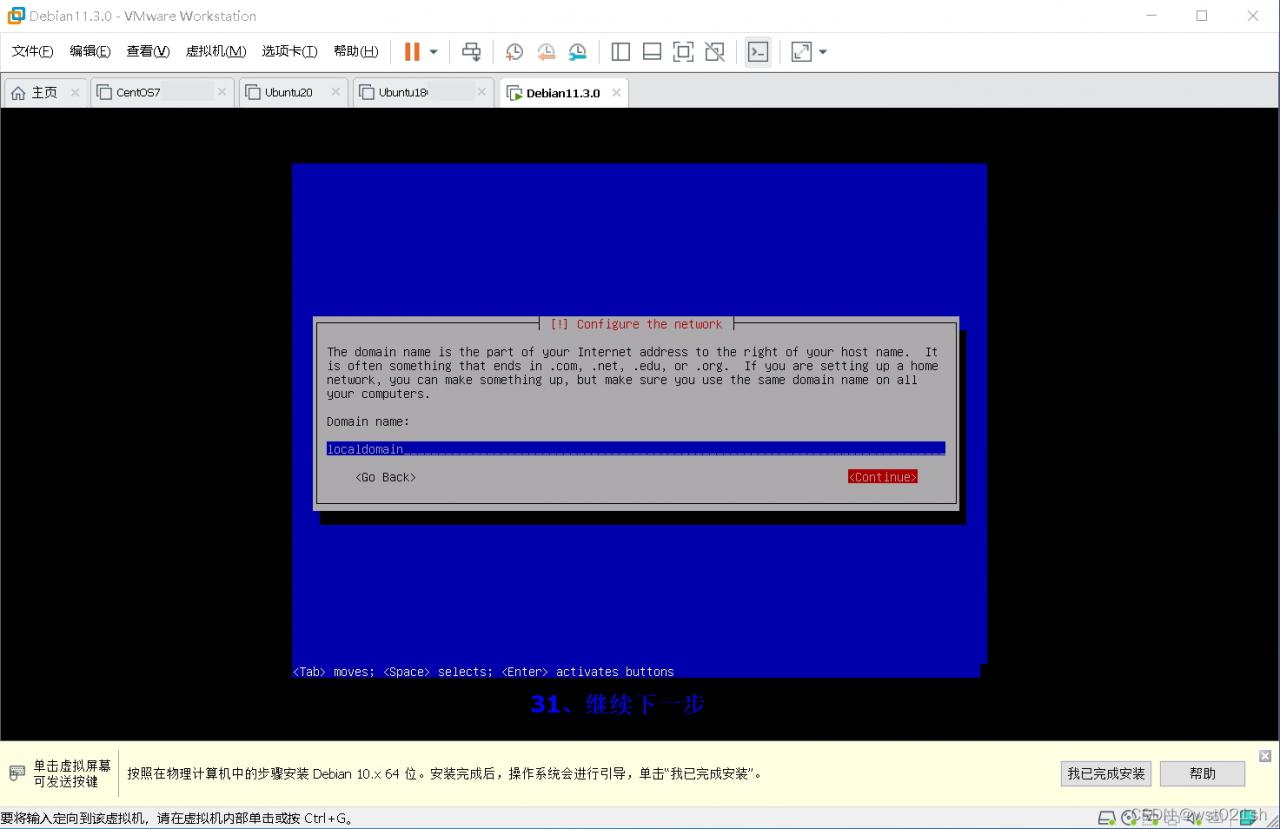
Task: Click the keyboard icon in the hint bar
Action: [17, 773]
